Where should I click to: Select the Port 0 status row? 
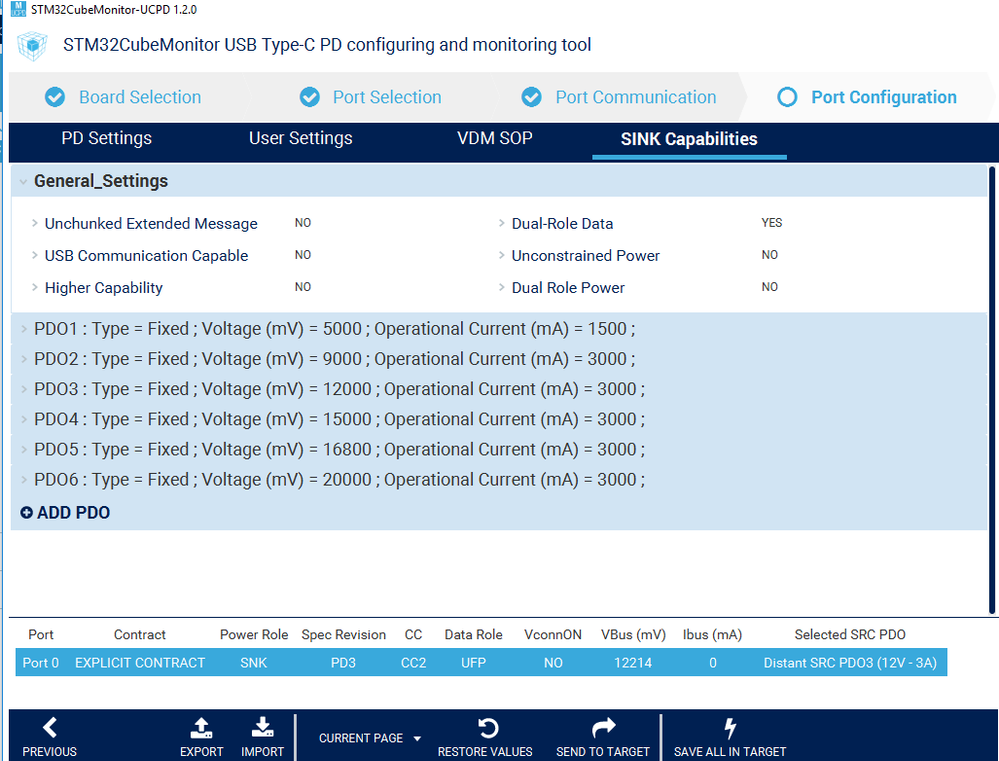481,662
